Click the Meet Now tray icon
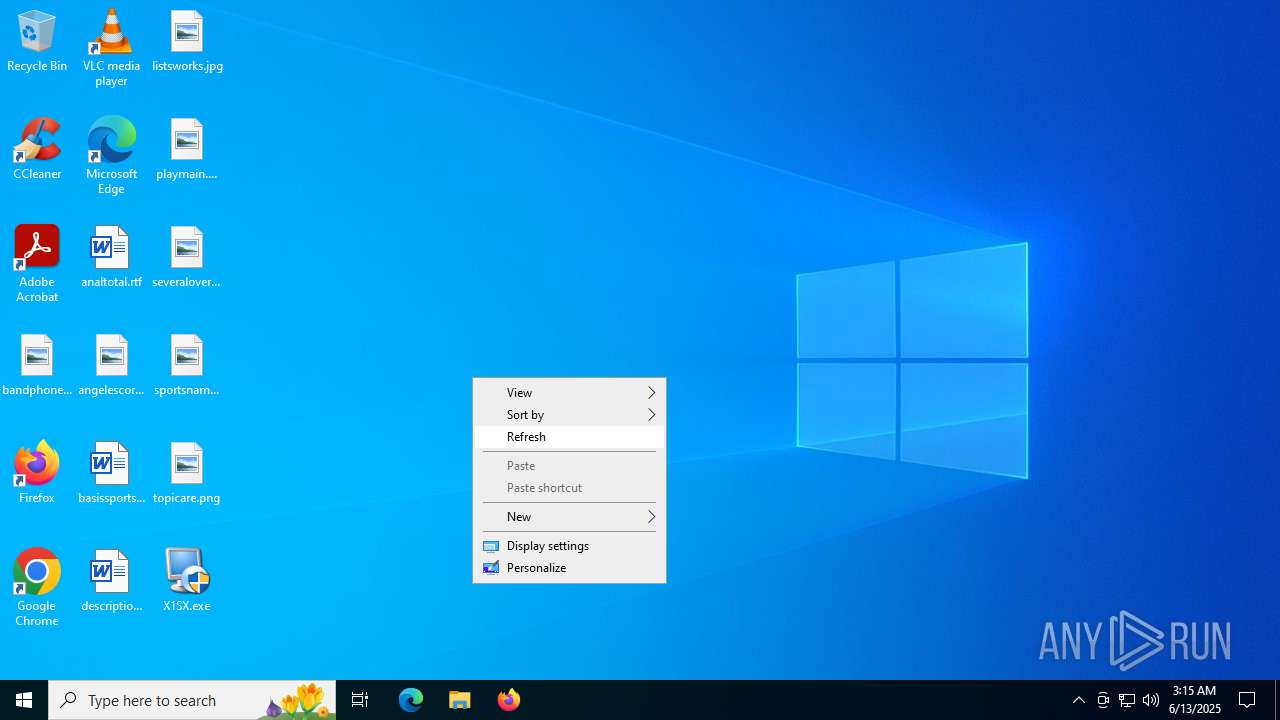Viewport: 1280px width, 720px height. [x=1103, y=700]
